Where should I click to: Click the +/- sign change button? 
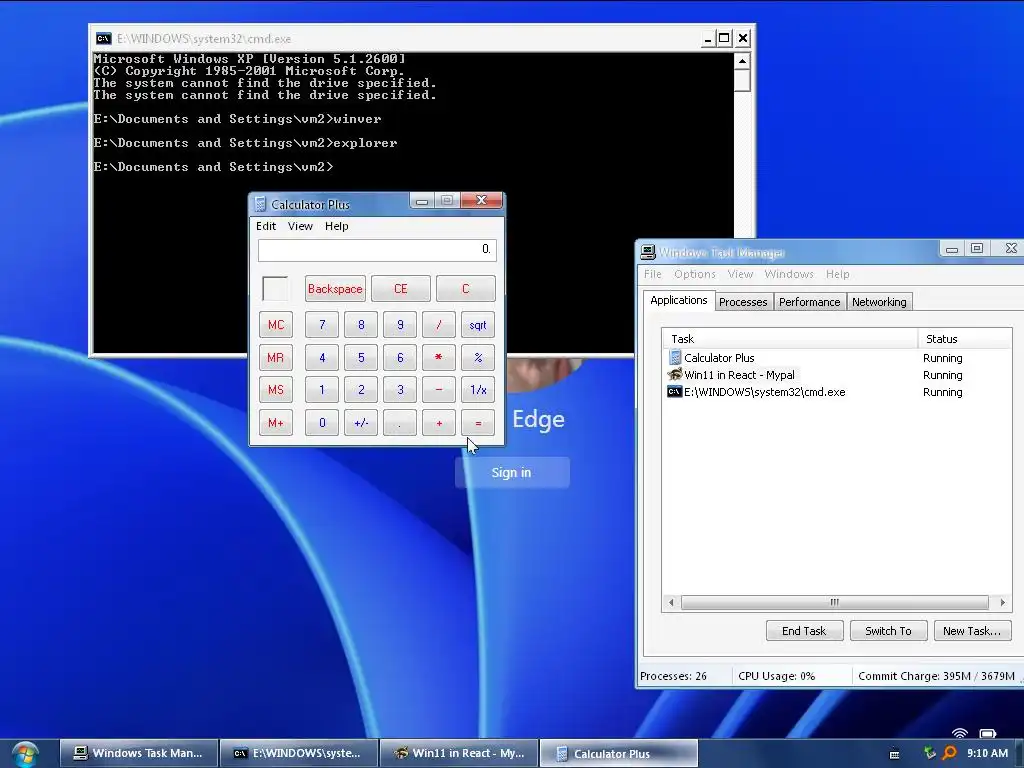click(x=361, y=423)
